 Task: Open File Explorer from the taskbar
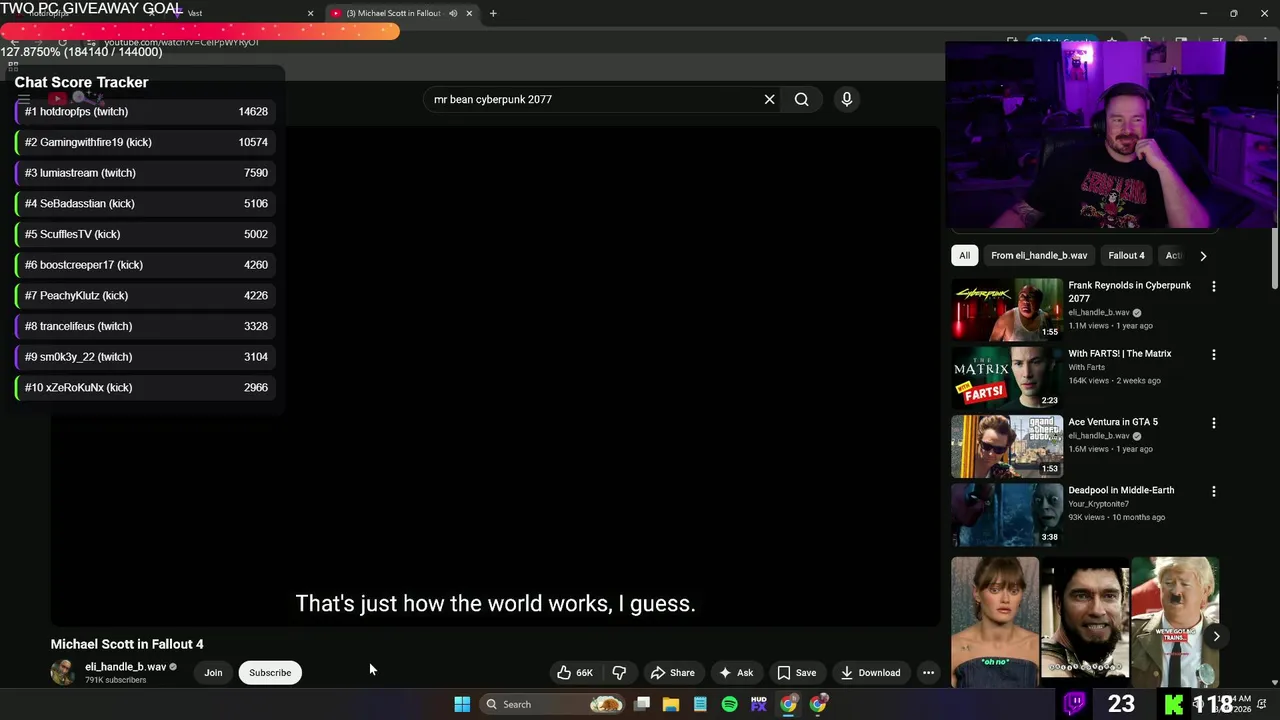671,704
